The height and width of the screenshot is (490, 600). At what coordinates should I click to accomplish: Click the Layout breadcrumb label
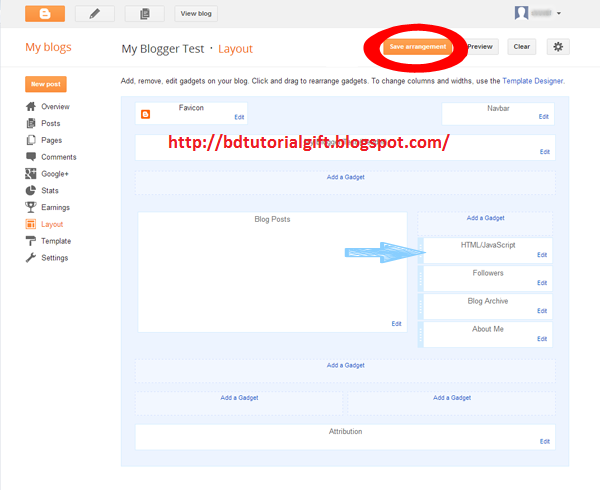click(x=235, y=49)
